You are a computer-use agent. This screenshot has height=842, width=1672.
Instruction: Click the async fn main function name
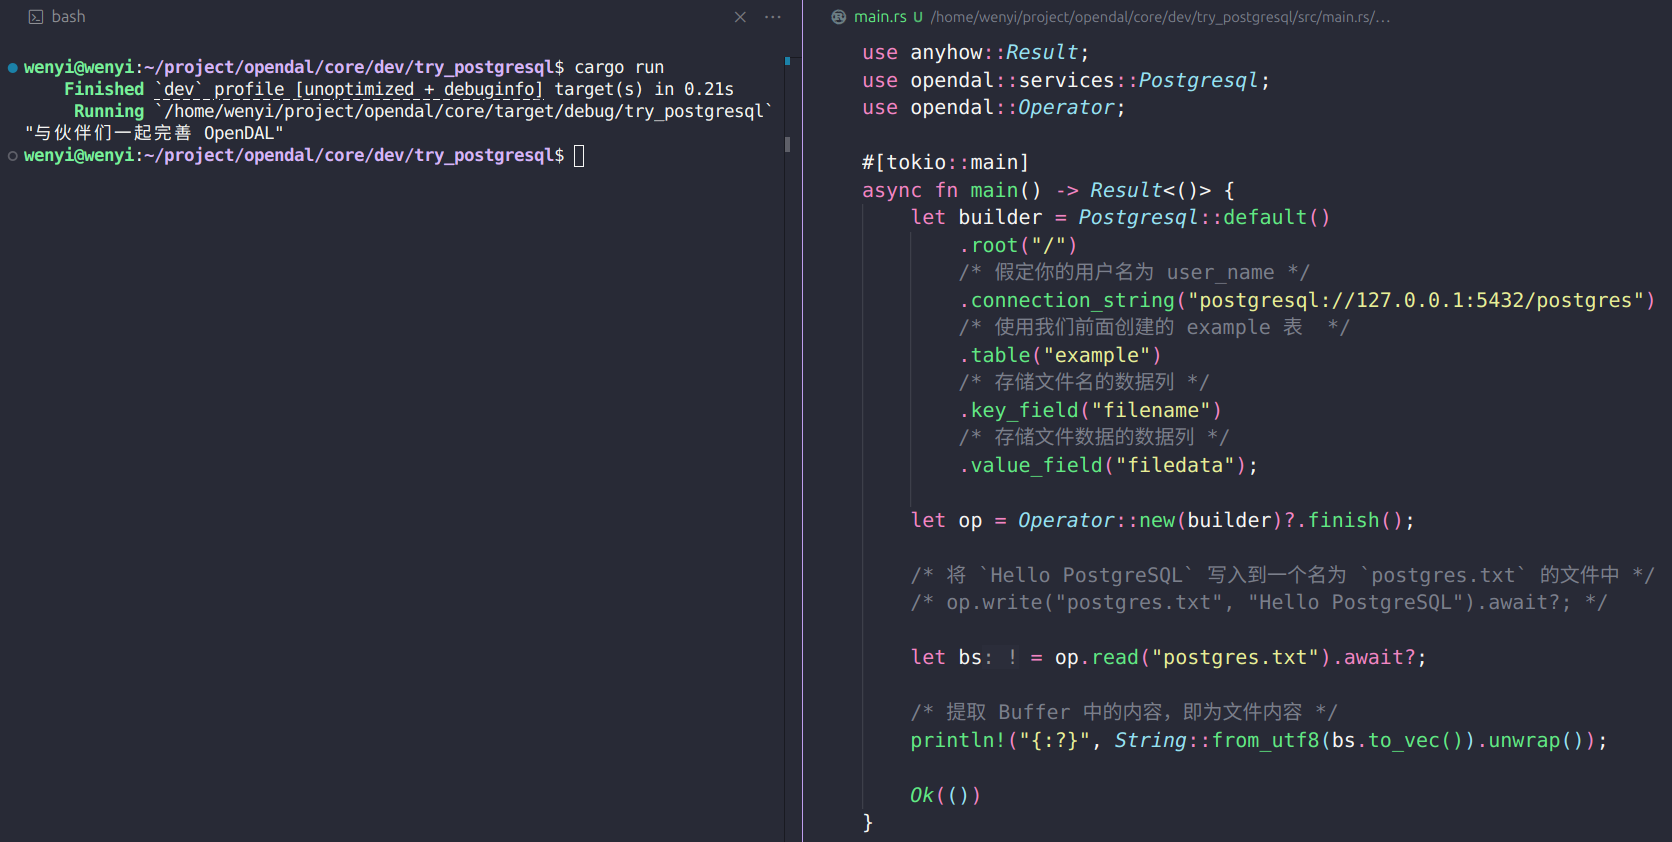[993, 190]
